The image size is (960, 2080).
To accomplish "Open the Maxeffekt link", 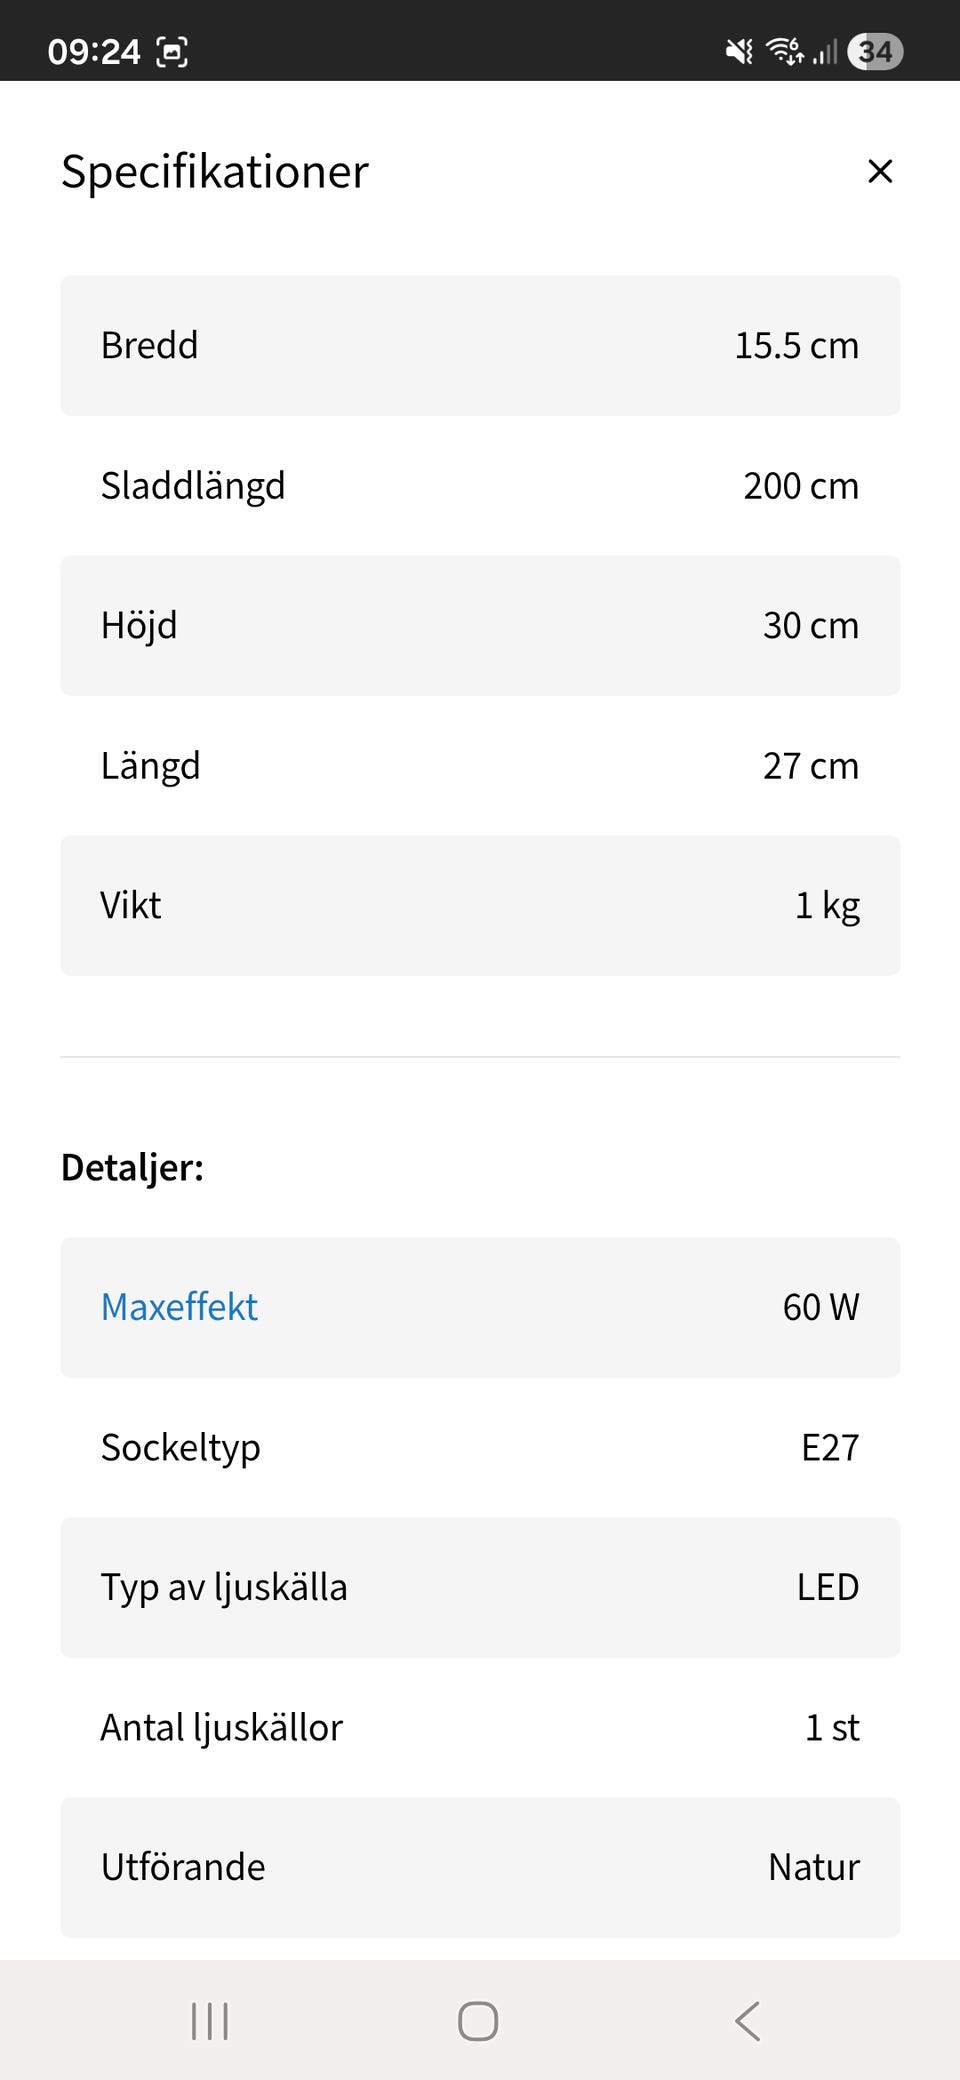I will point(180,1307).
